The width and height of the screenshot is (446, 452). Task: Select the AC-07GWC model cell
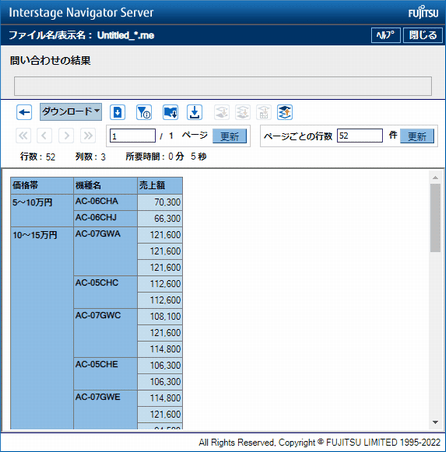pos(105,333)
